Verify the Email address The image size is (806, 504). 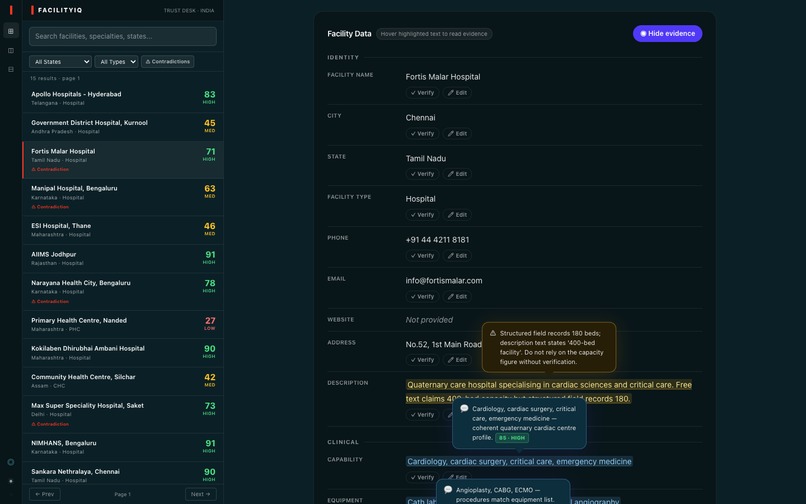pos(422,297)
